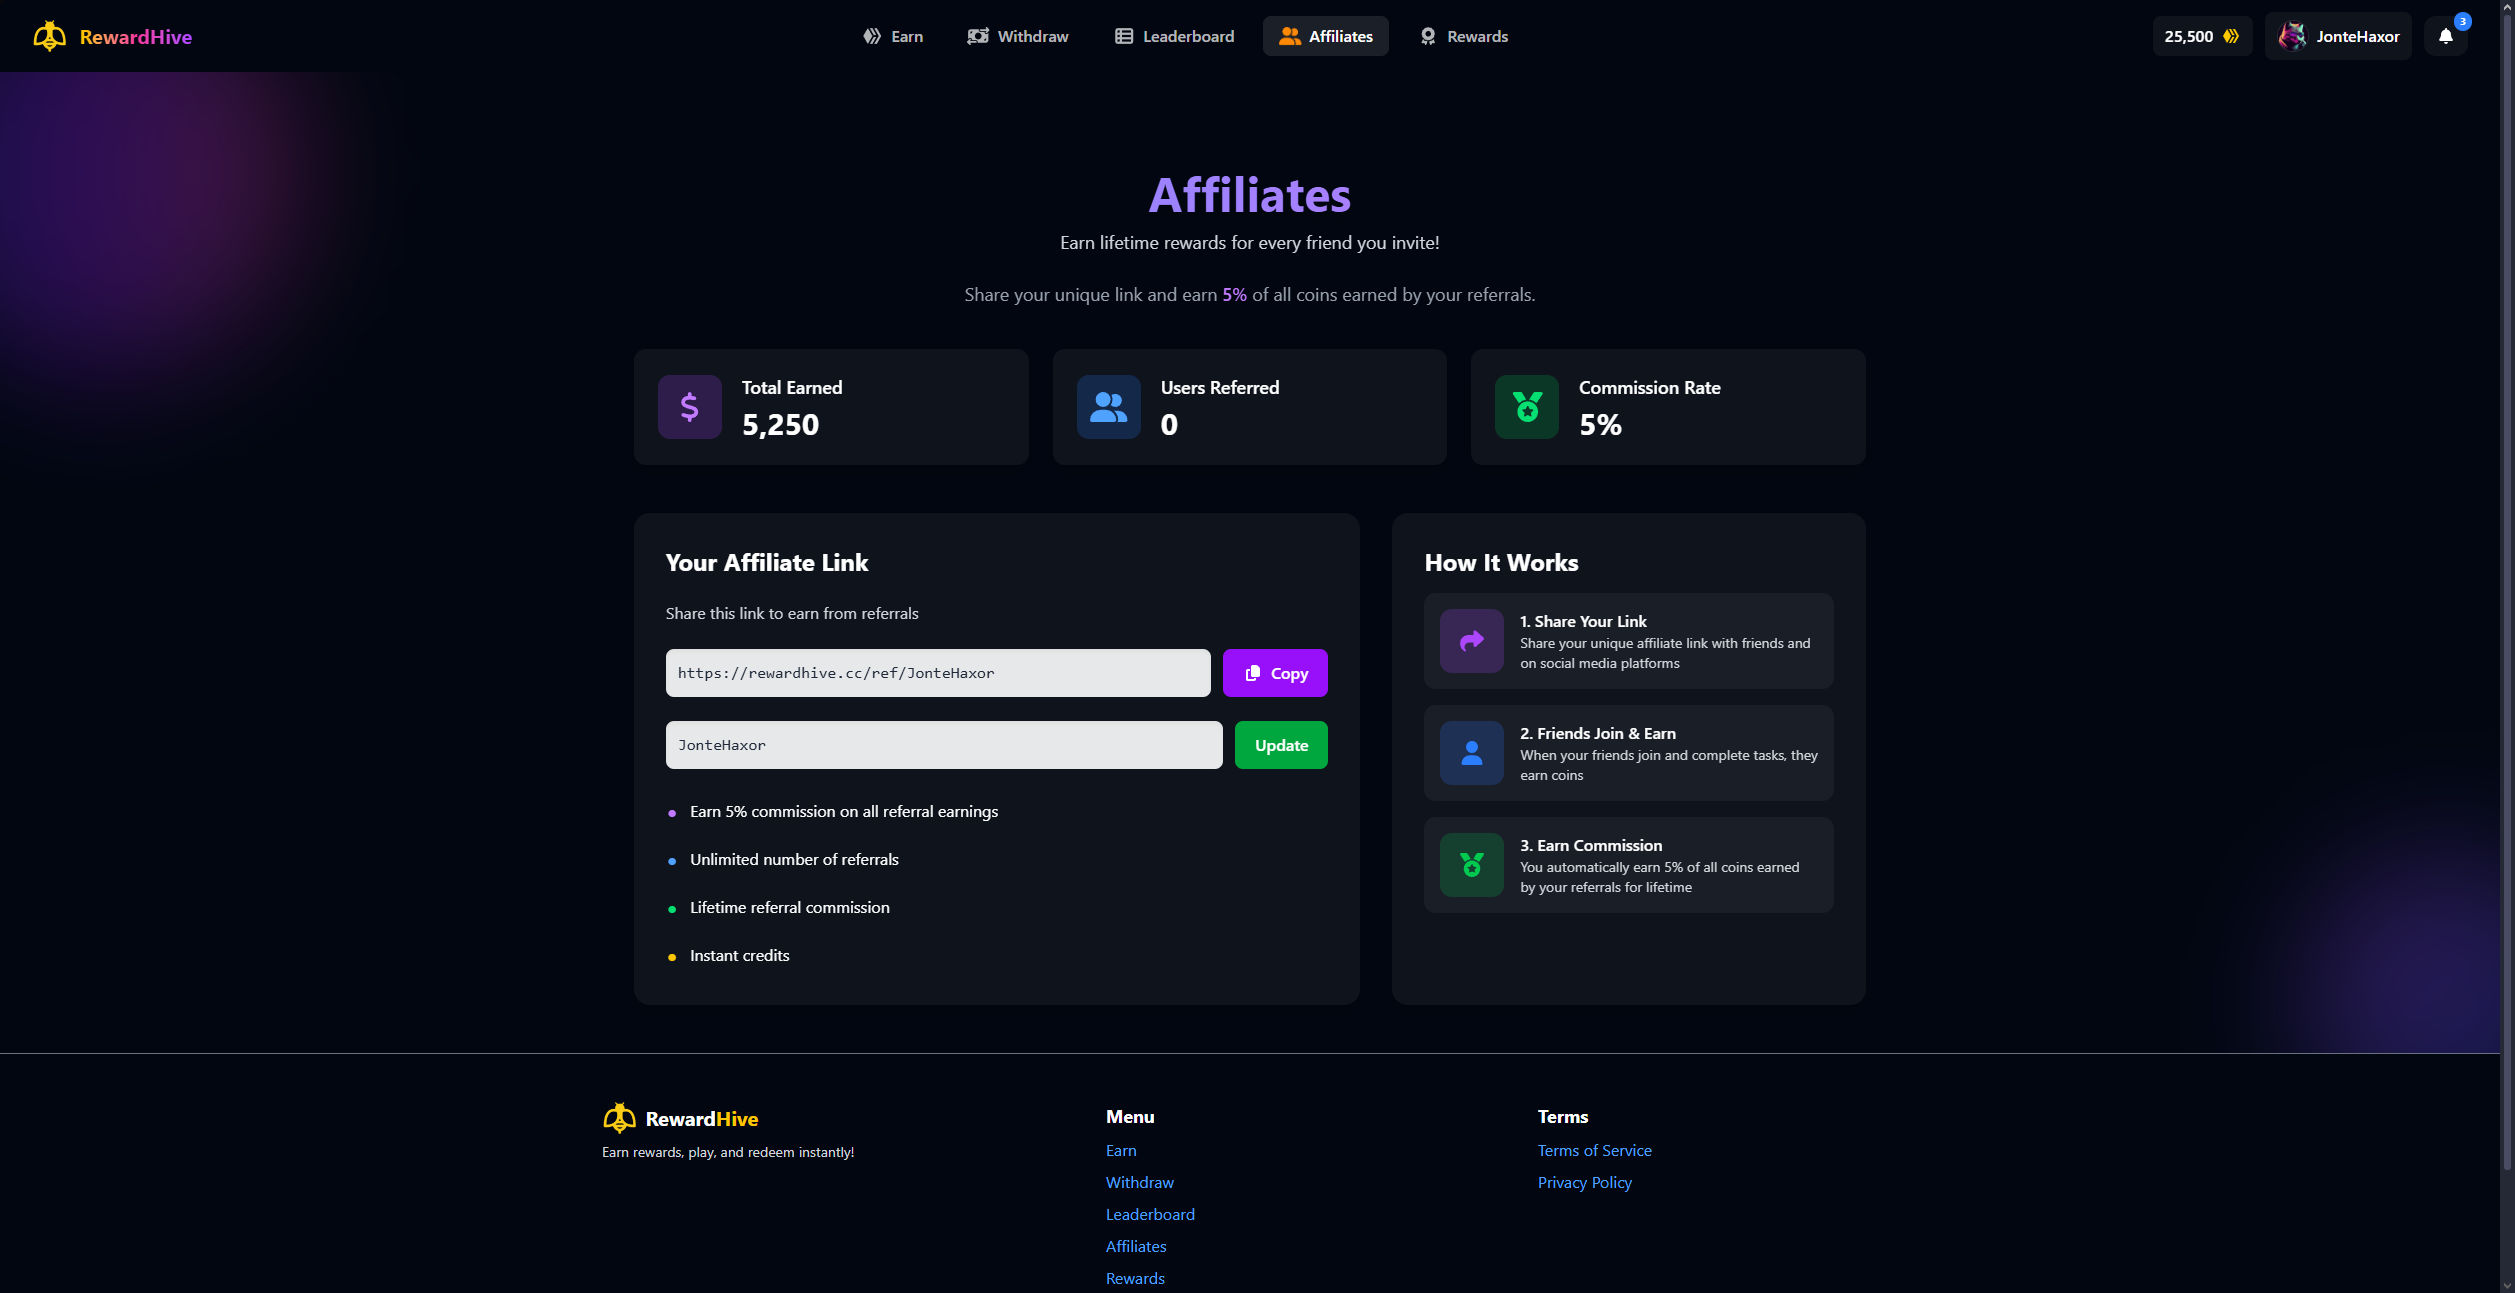The height and width of the screenshot is (1293, 2515).
Task: Open the JonteHaxor profile avatar
Action: (2292, 36)
